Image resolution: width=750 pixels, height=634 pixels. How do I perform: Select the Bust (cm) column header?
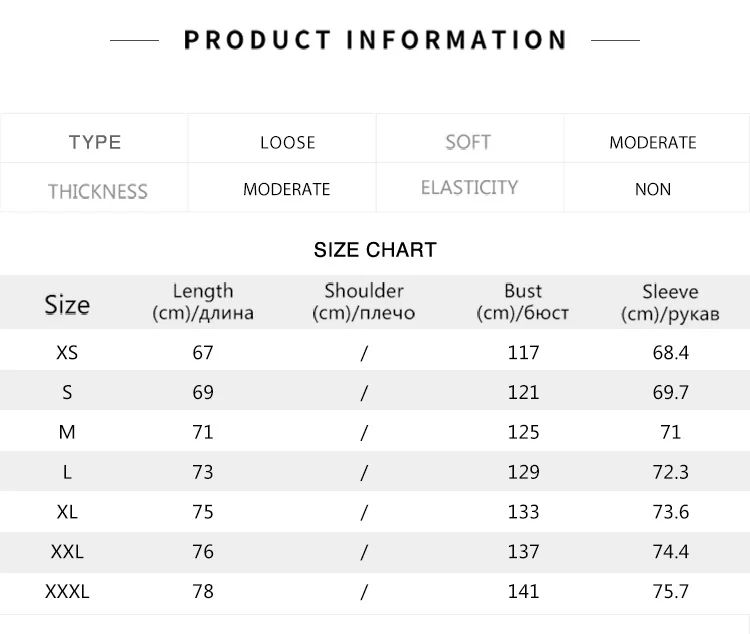tap(523, 301)
